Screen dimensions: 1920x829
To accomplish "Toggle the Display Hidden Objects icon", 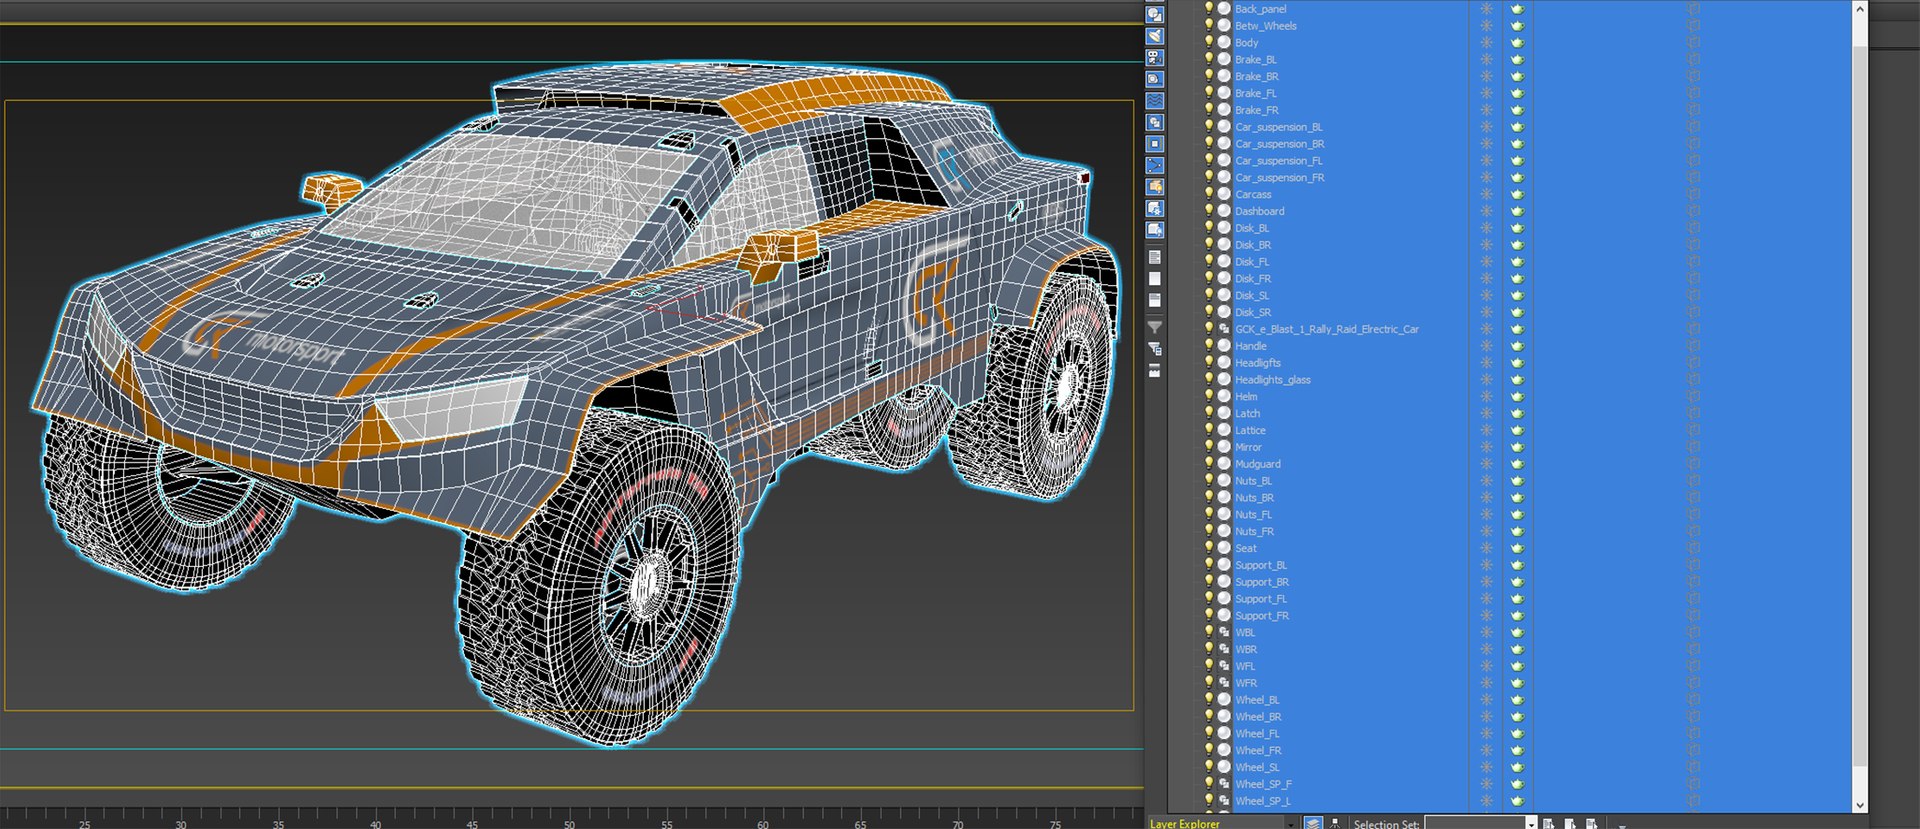I will 1155,230.
